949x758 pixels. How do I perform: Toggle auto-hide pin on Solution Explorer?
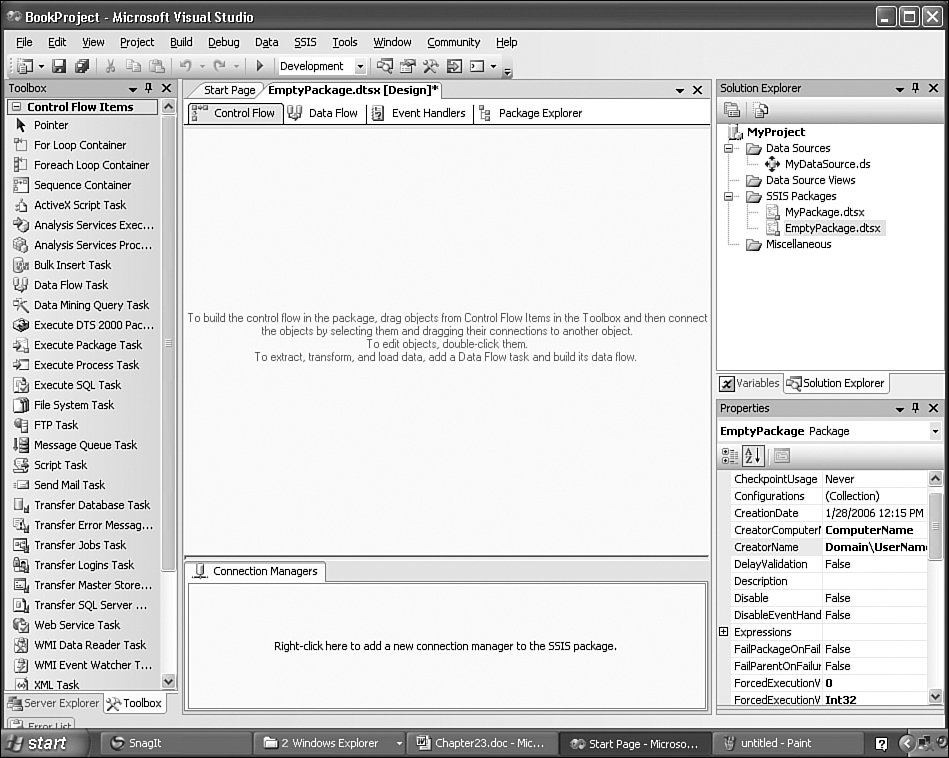pyautogui.click(x=916, y=88)
